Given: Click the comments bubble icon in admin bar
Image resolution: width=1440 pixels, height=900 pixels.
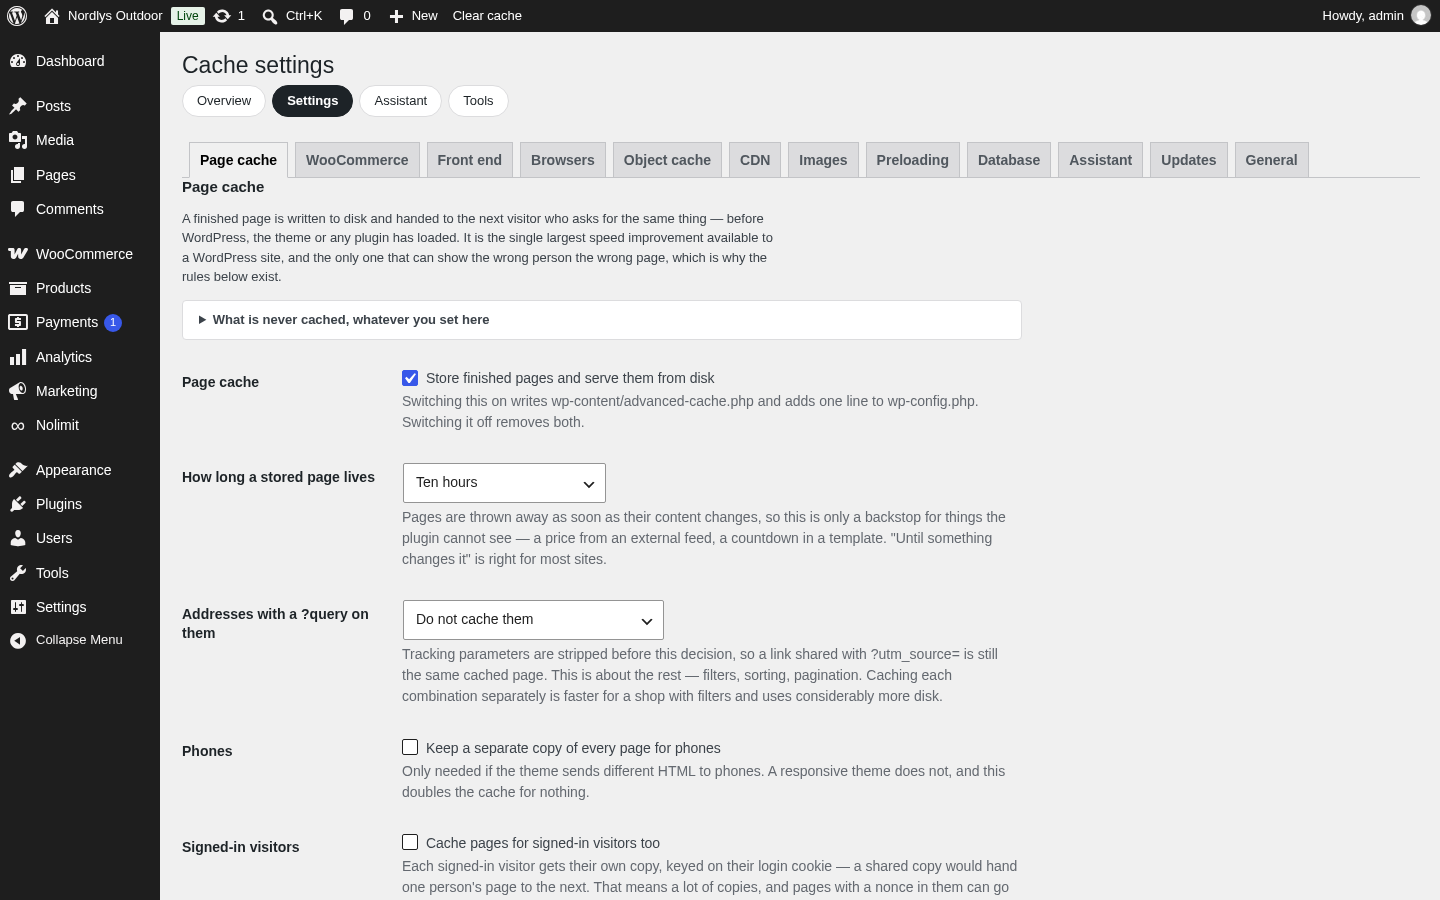Looking at the screenshot, I should 346,16.
